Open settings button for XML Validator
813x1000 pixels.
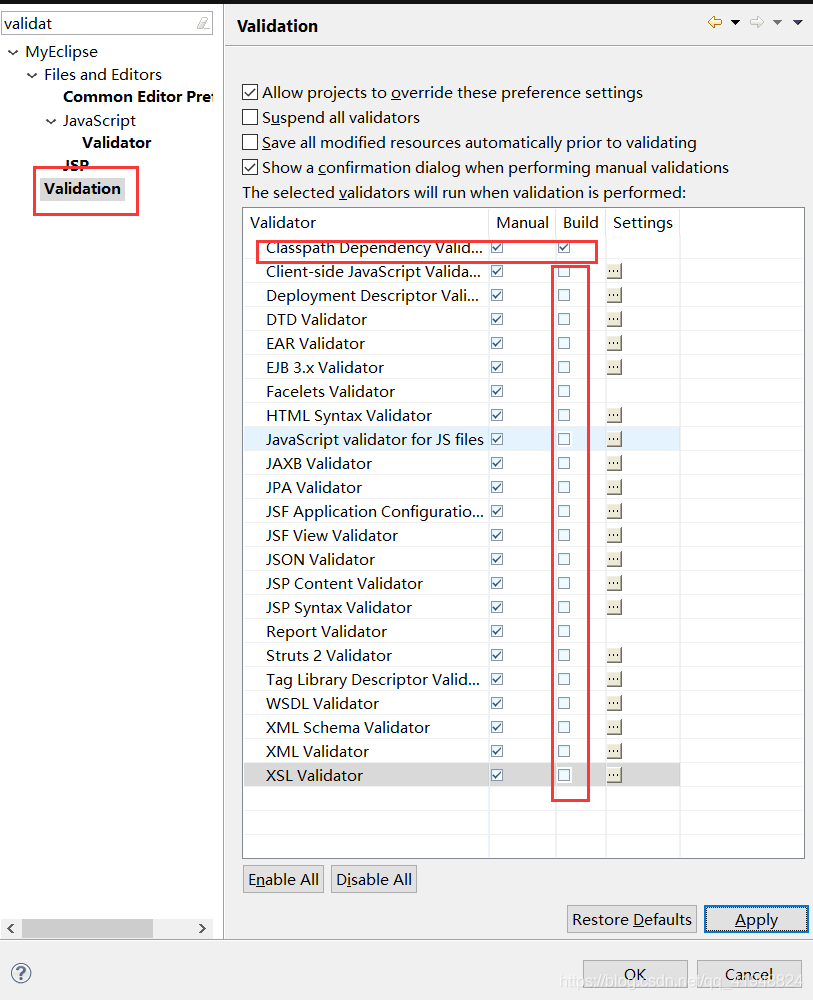[614, 751]
